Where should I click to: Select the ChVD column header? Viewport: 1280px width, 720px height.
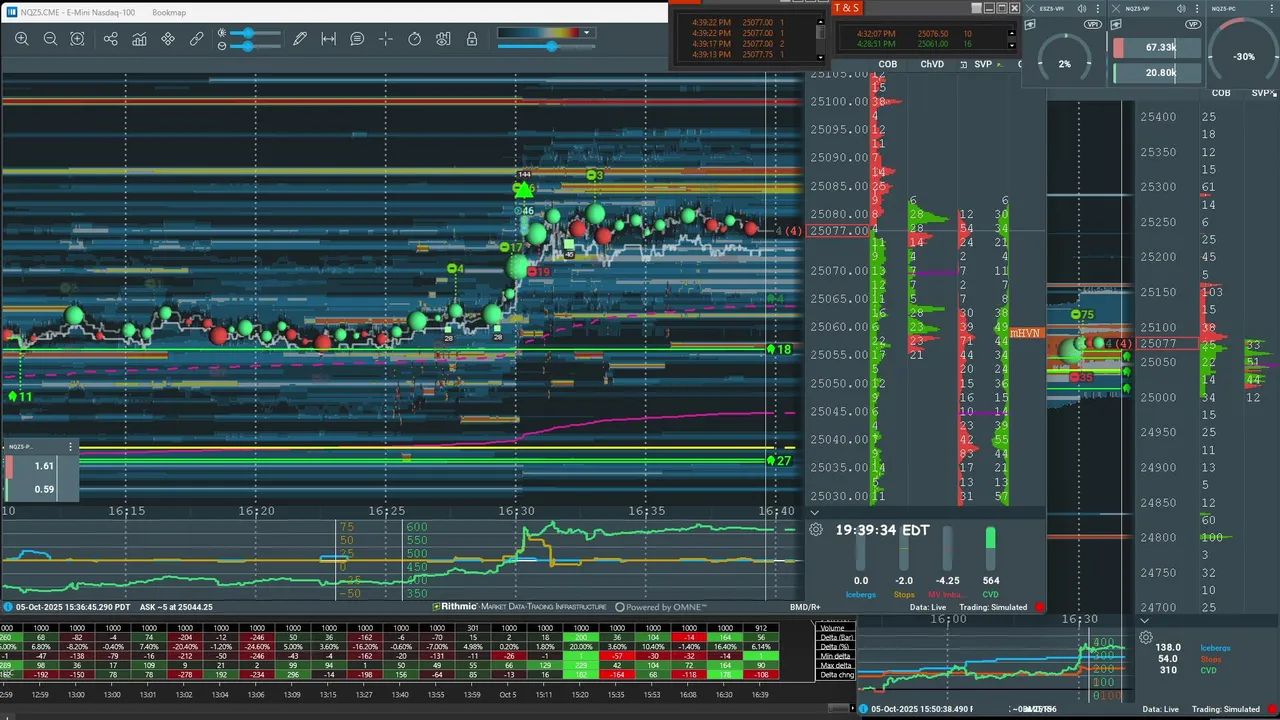[932, 64]
